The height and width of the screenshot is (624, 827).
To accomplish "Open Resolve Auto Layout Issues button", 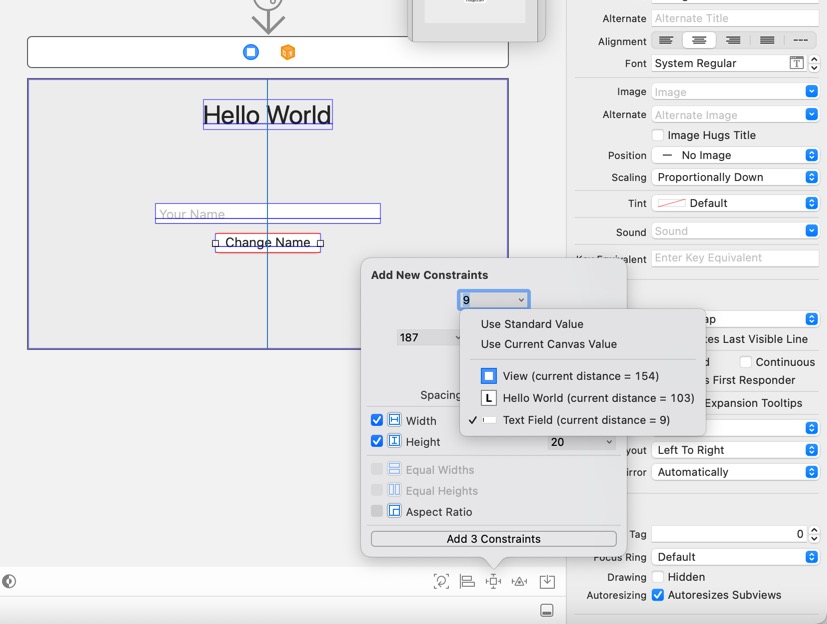I will coord(520,581).
